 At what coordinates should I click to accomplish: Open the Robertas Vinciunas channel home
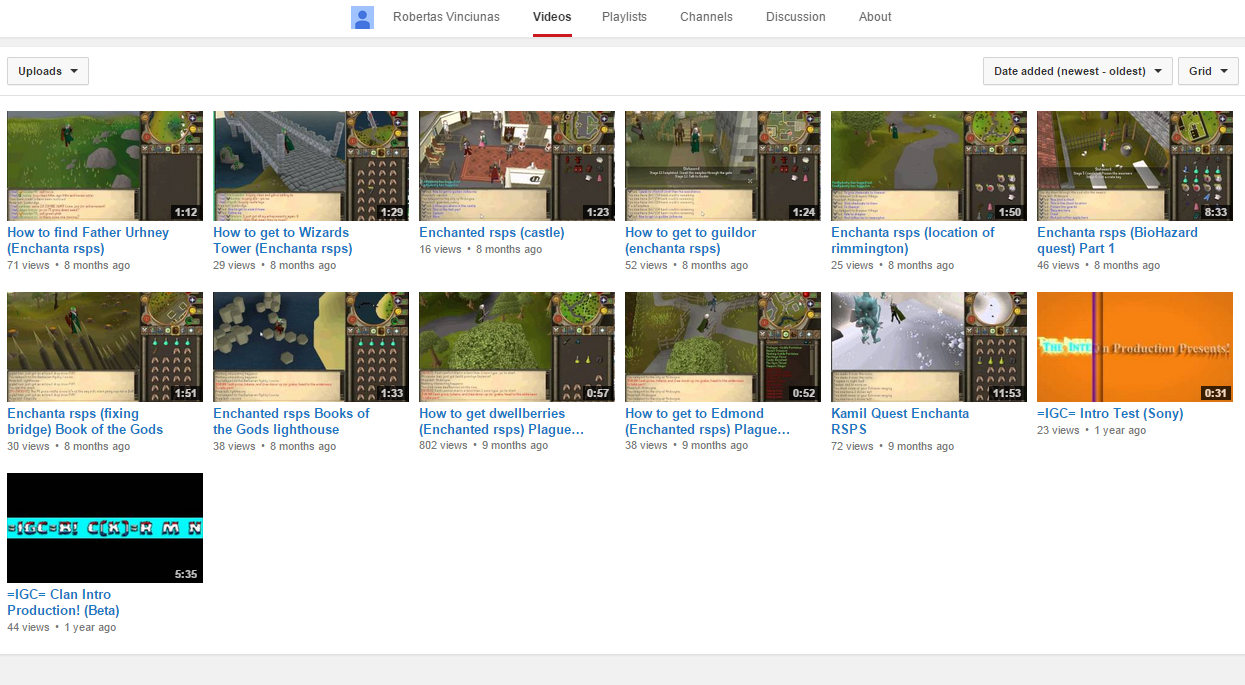click(446, 17)
